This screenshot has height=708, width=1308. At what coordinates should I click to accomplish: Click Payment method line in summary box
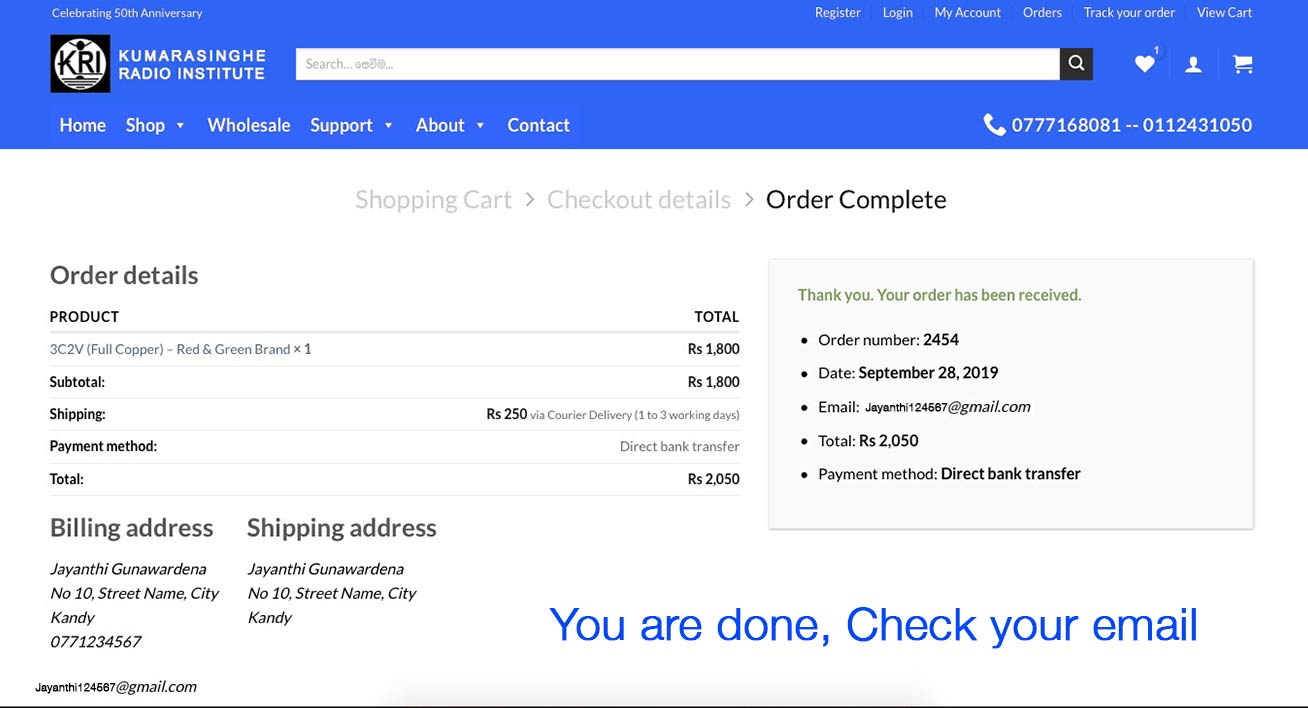point(949,474)
